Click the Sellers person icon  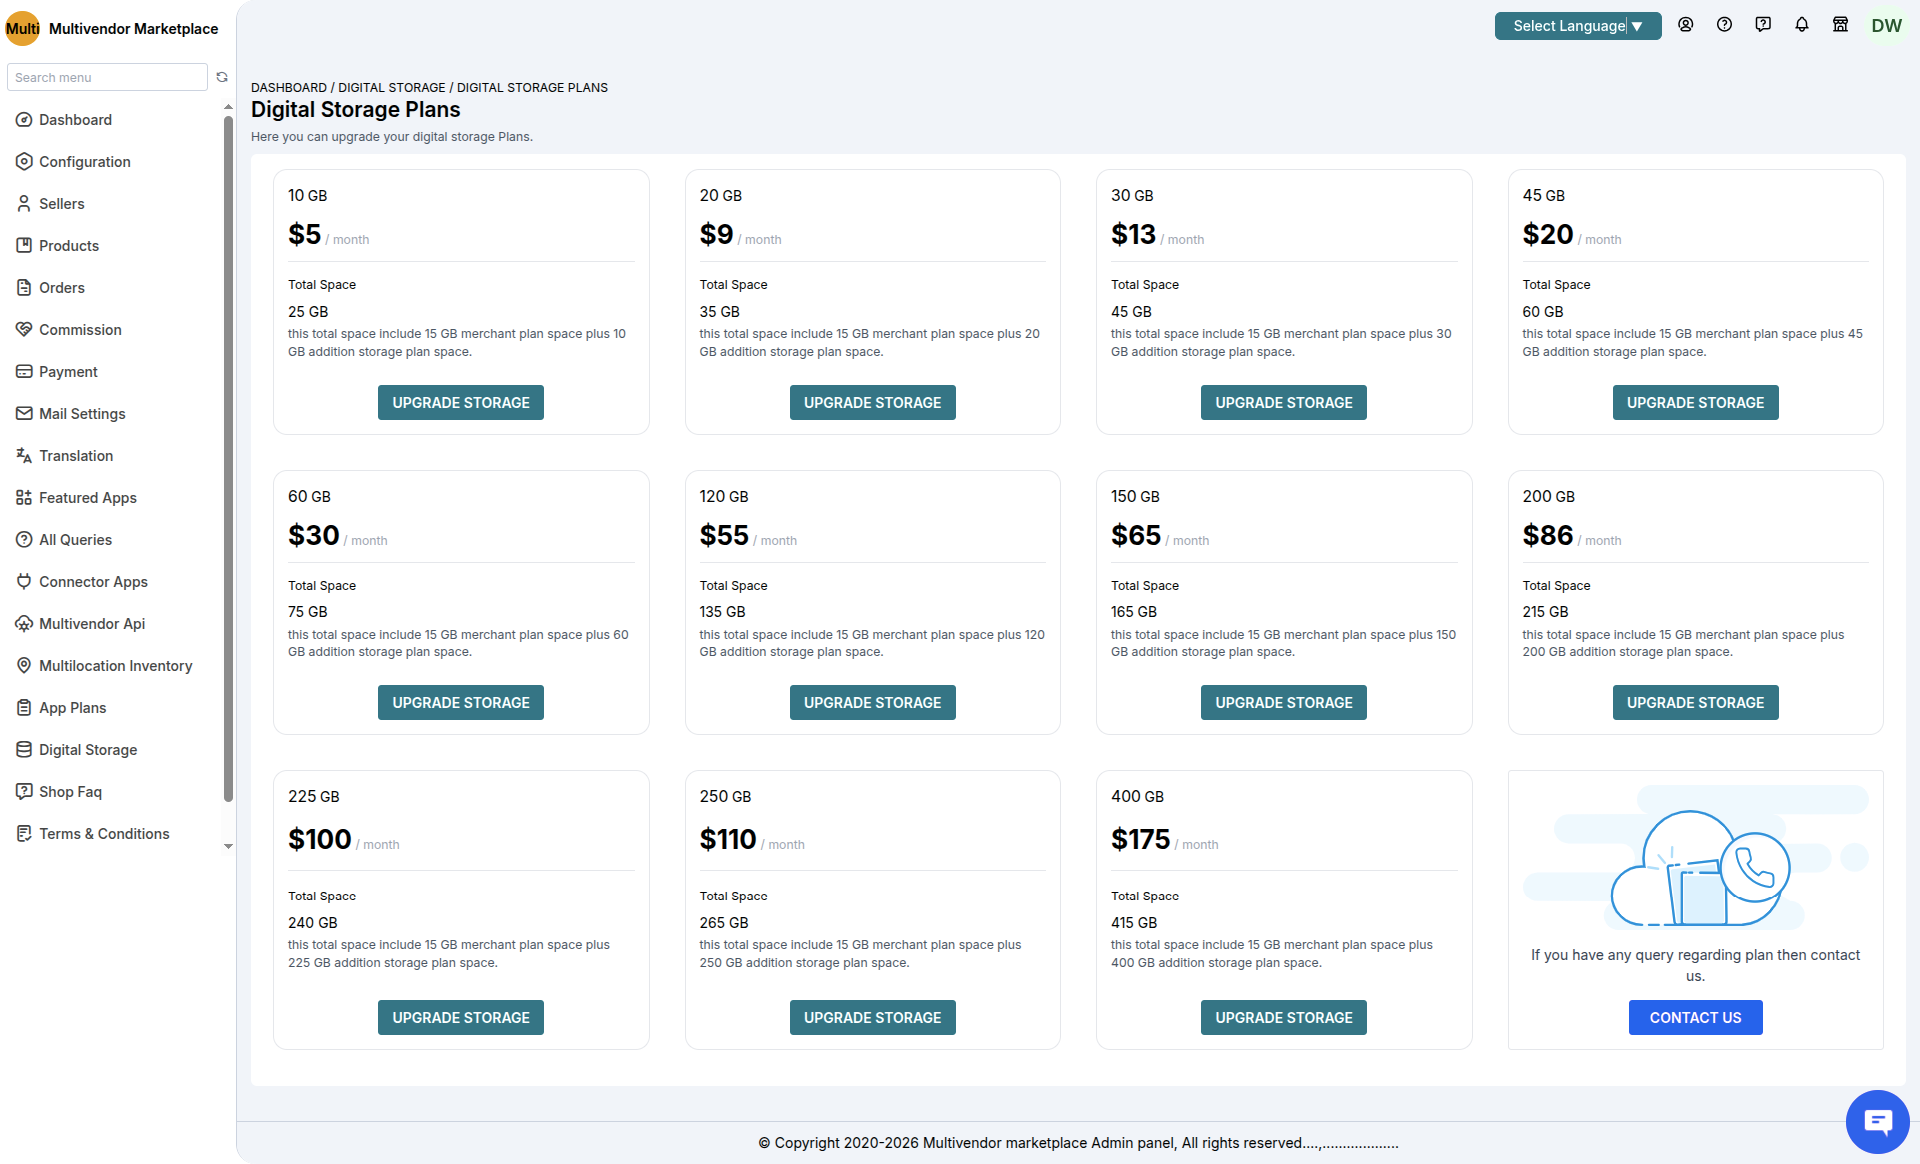click(24, 204)
